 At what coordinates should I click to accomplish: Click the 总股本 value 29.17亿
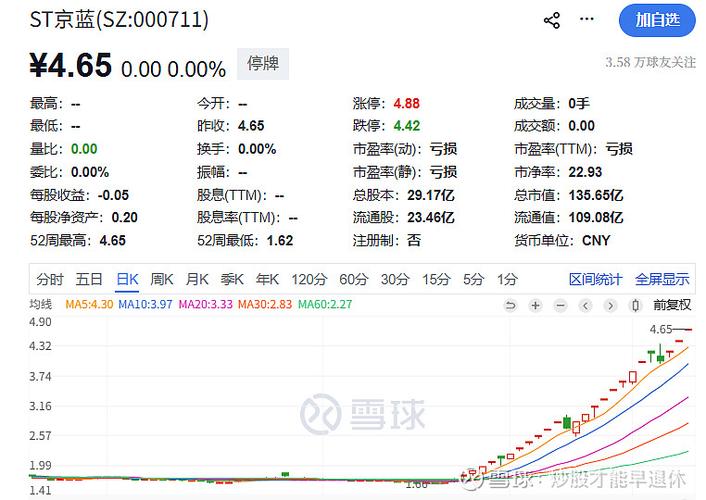tap(431, 195)
